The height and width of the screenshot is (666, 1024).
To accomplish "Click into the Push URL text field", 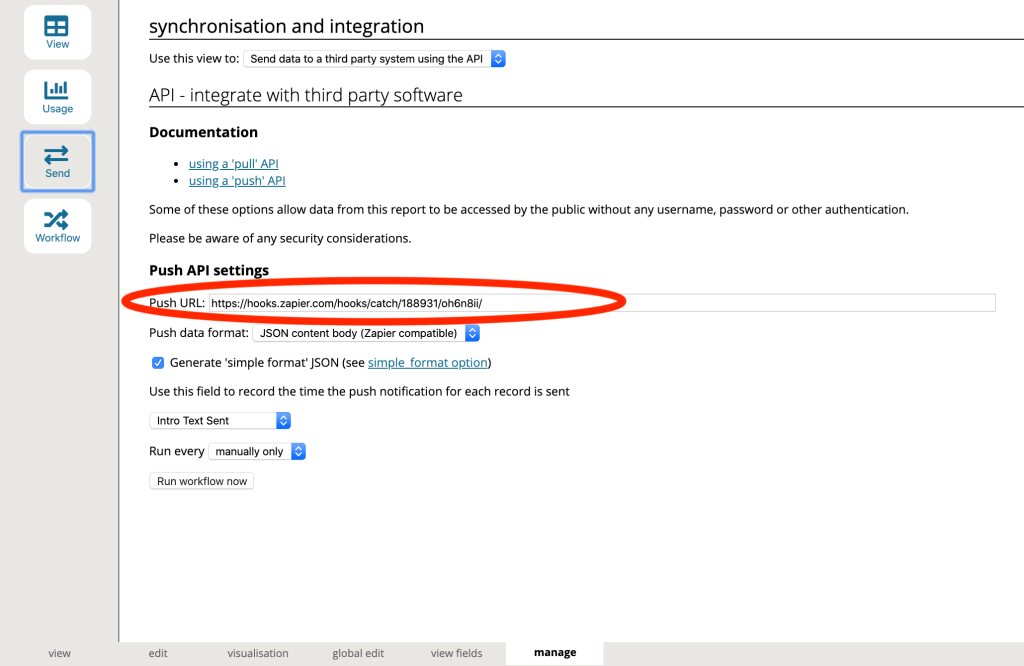I will click(602, 303).
